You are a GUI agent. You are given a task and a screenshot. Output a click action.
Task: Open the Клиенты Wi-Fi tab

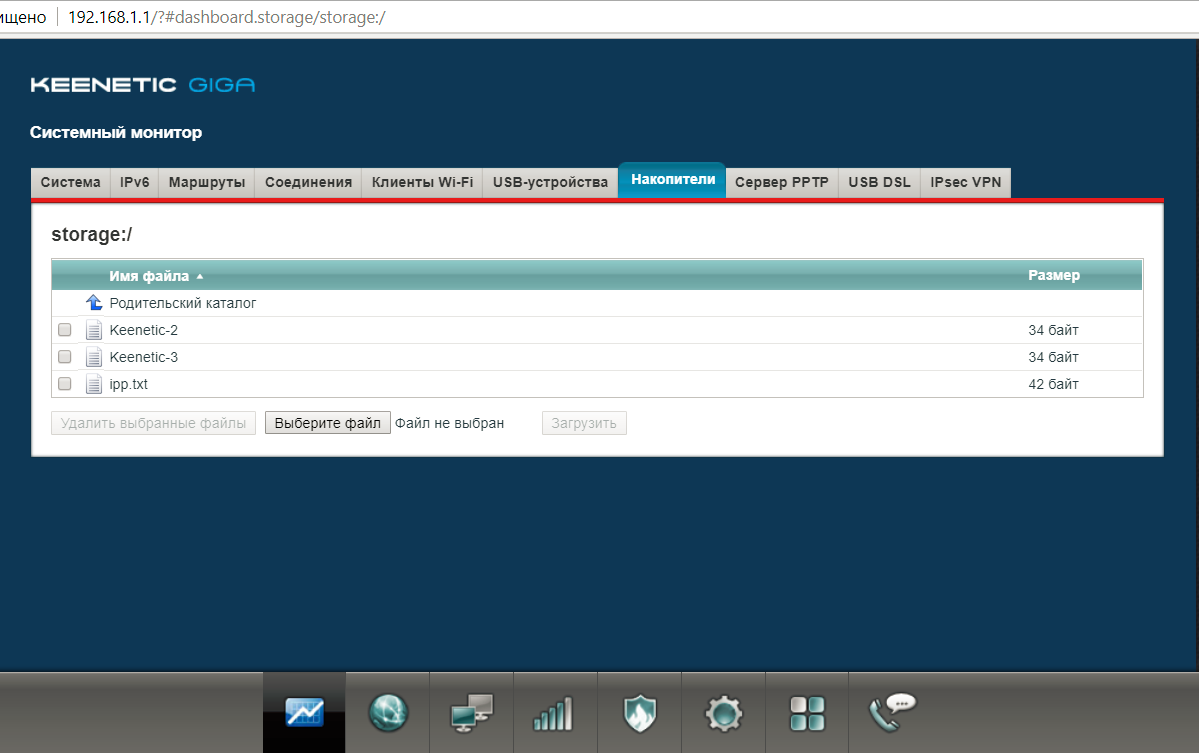422,183
